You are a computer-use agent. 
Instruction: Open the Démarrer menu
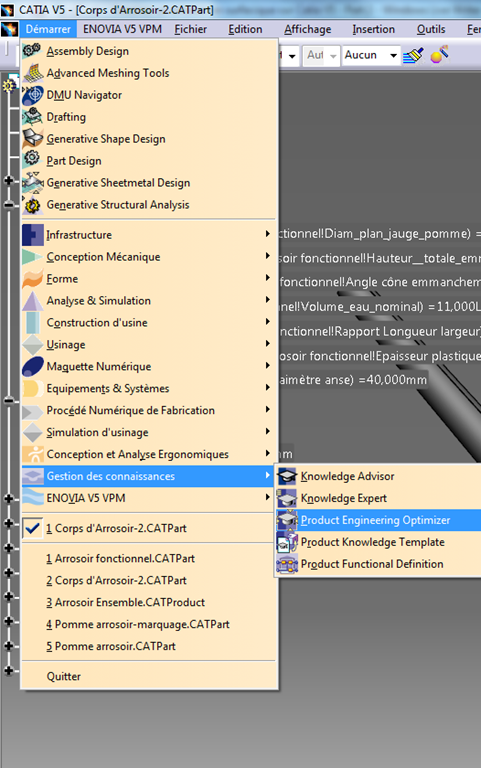tap(48, 29)
